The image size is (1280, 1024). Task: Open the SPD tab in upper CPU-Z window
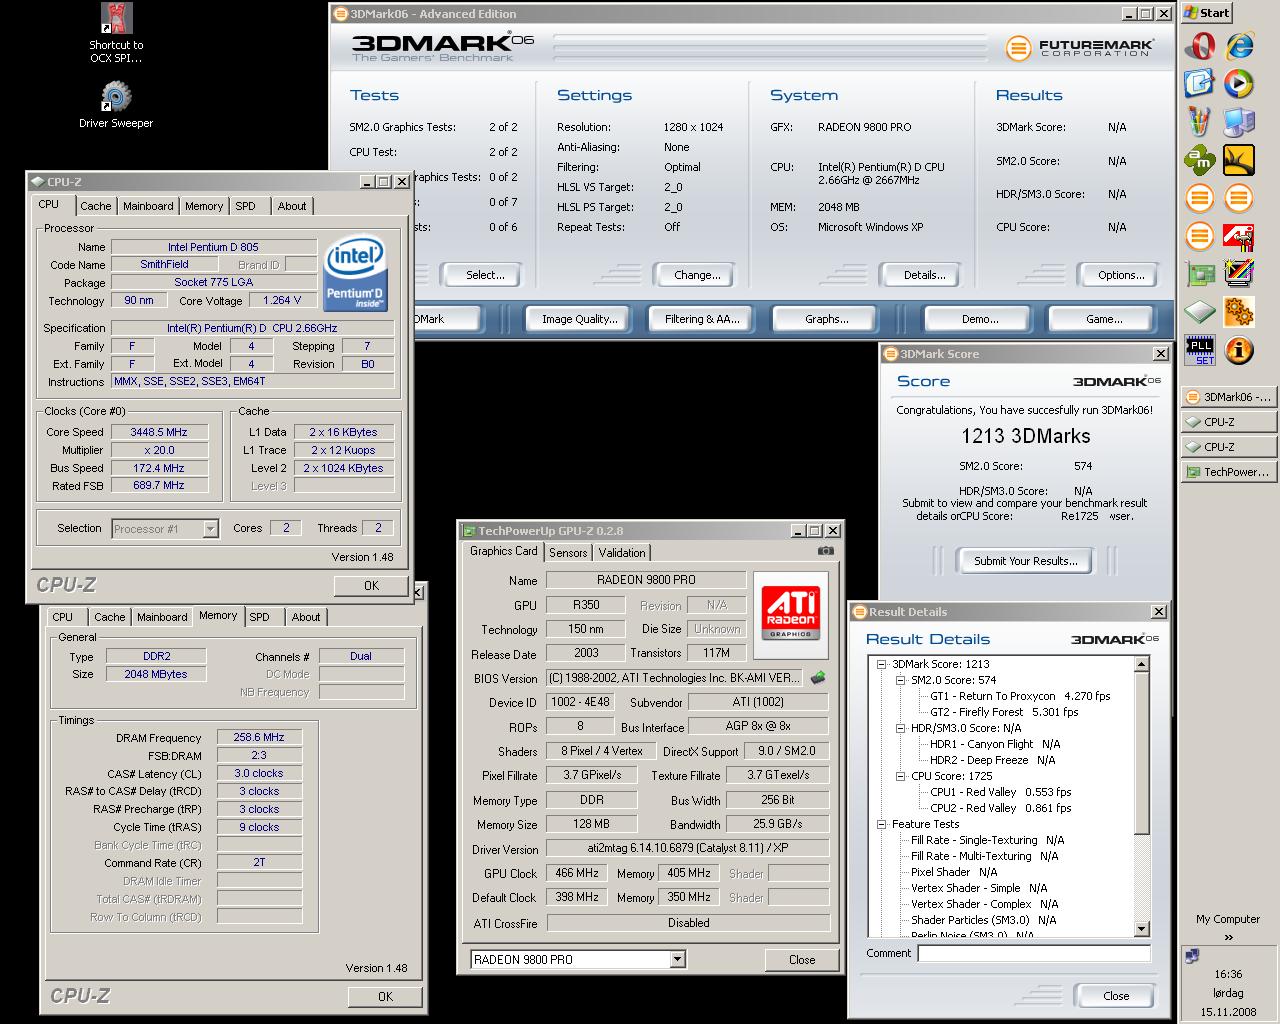pyautogui.click(x=245, y=206)
